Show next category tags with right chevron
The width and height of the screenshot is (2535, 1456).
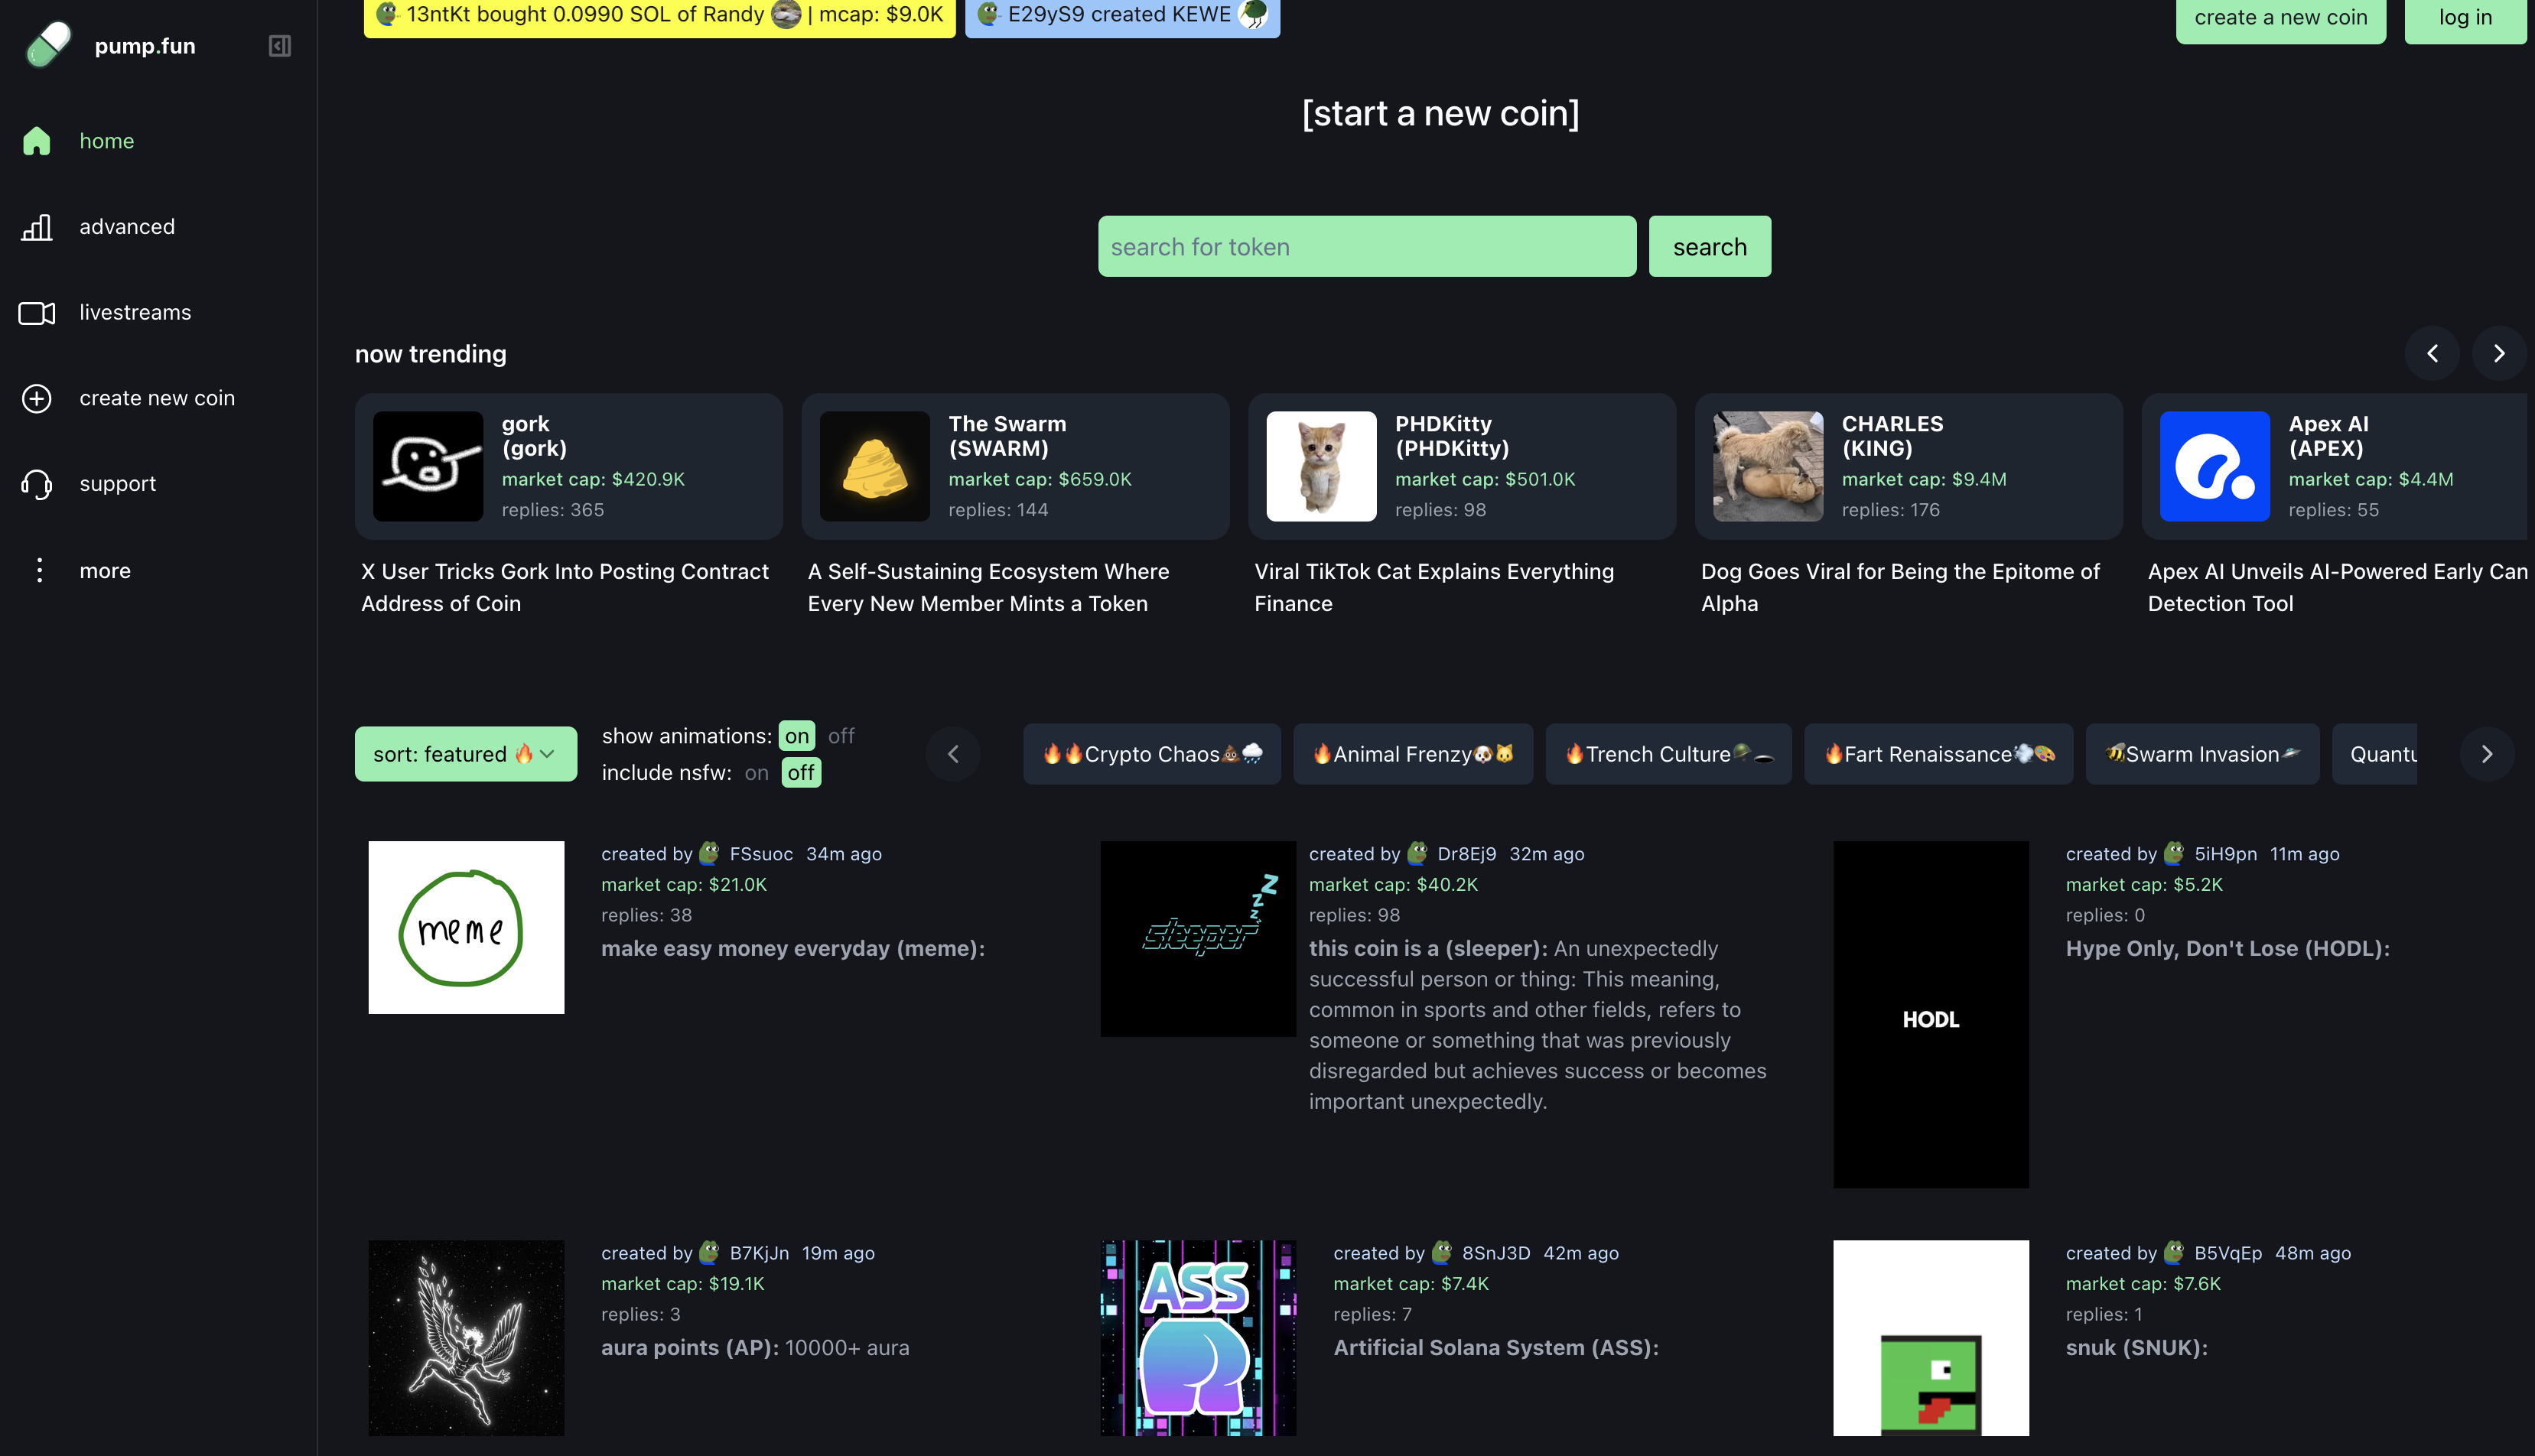[2486, 754]
